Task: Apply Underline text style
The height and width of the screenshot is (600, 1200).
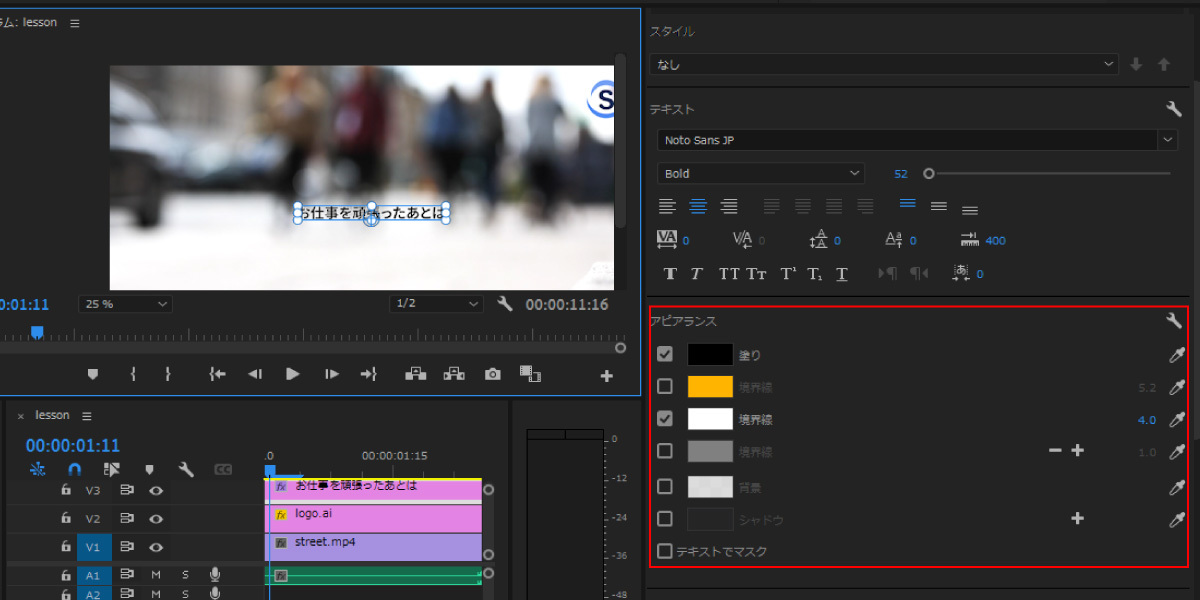Action: coord(842,273)
